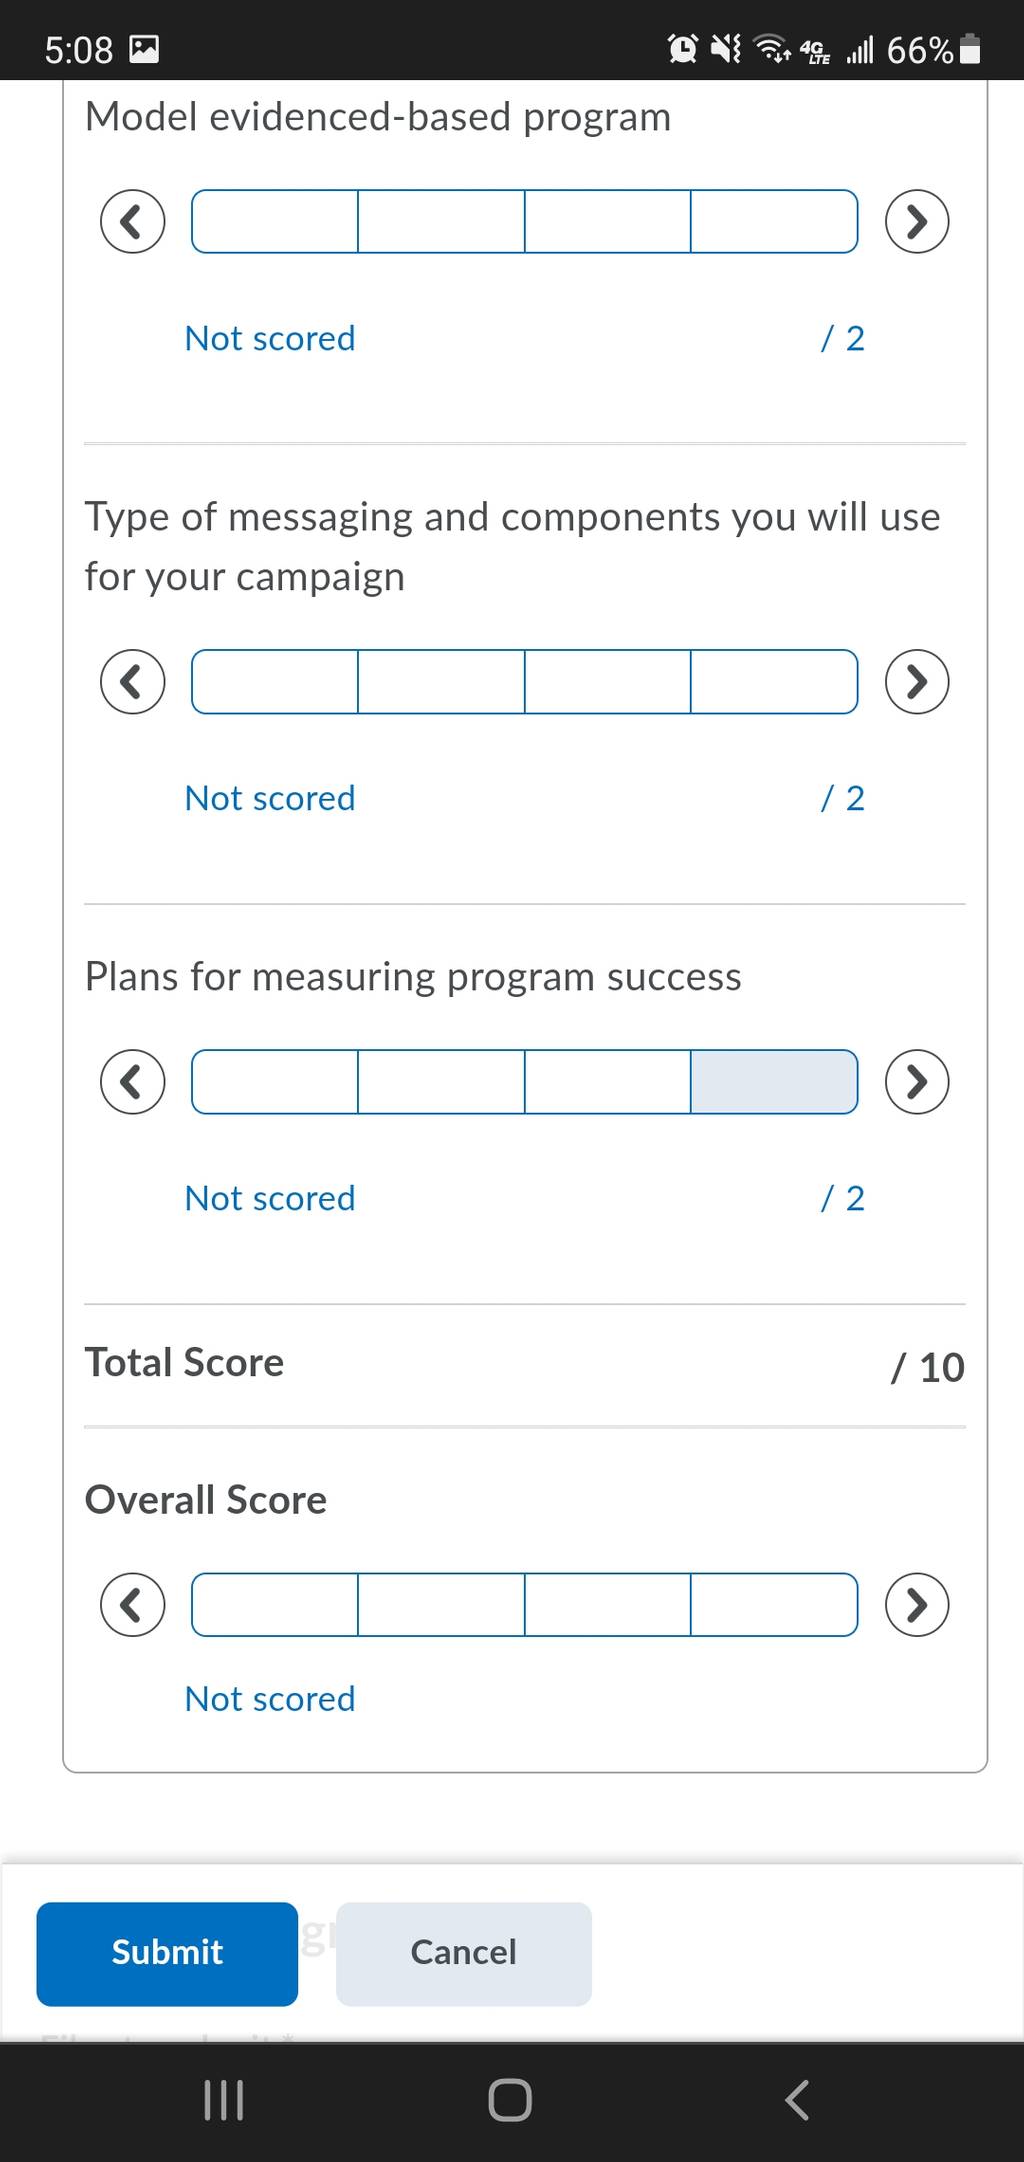1024x2162 pixels.
Task: Open Not scored link under Overall Score
Action: click(270, 1699)
